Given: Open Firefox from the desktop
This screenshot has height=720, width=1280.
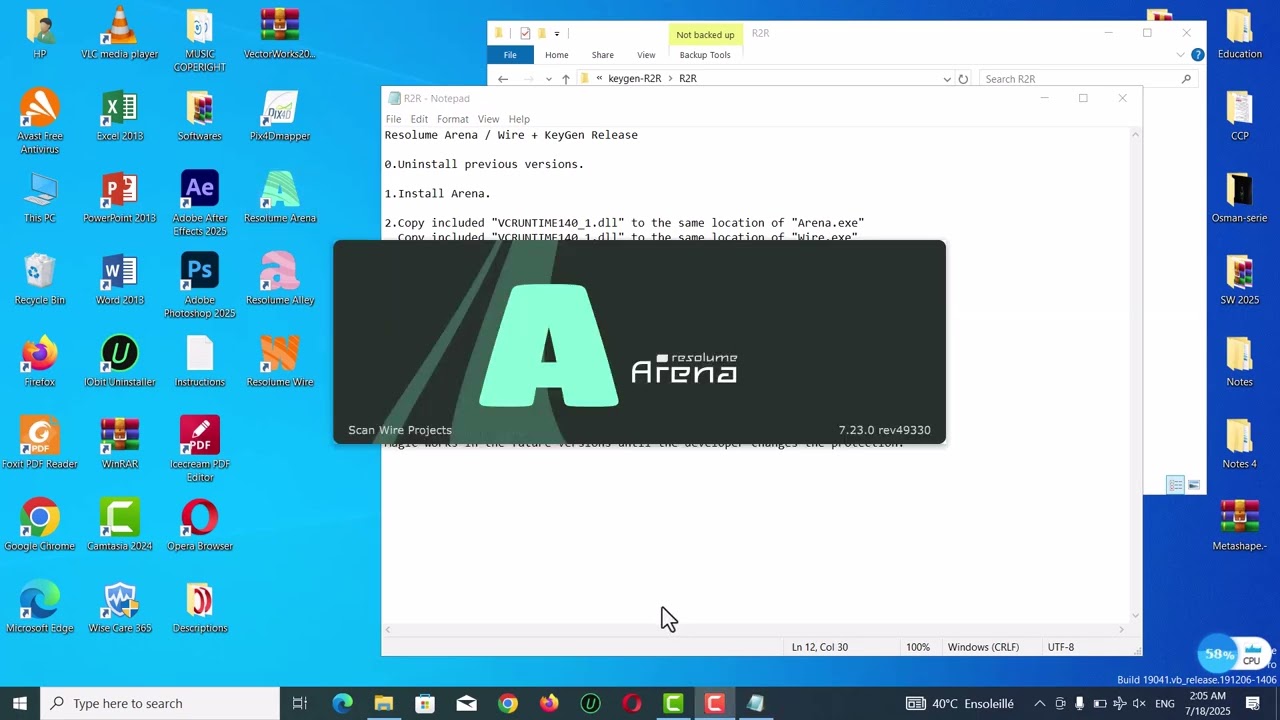Looking at the screenshot, I should pos(40,362).
